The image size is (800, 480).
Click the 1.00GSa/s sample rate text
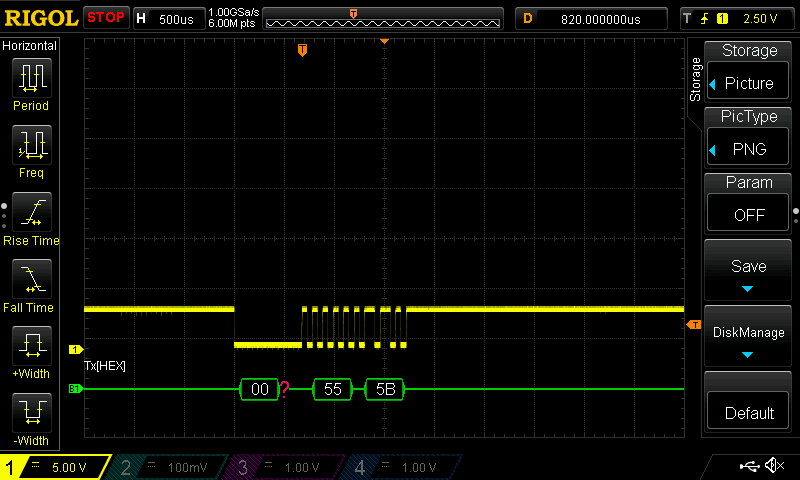(234, 12)
